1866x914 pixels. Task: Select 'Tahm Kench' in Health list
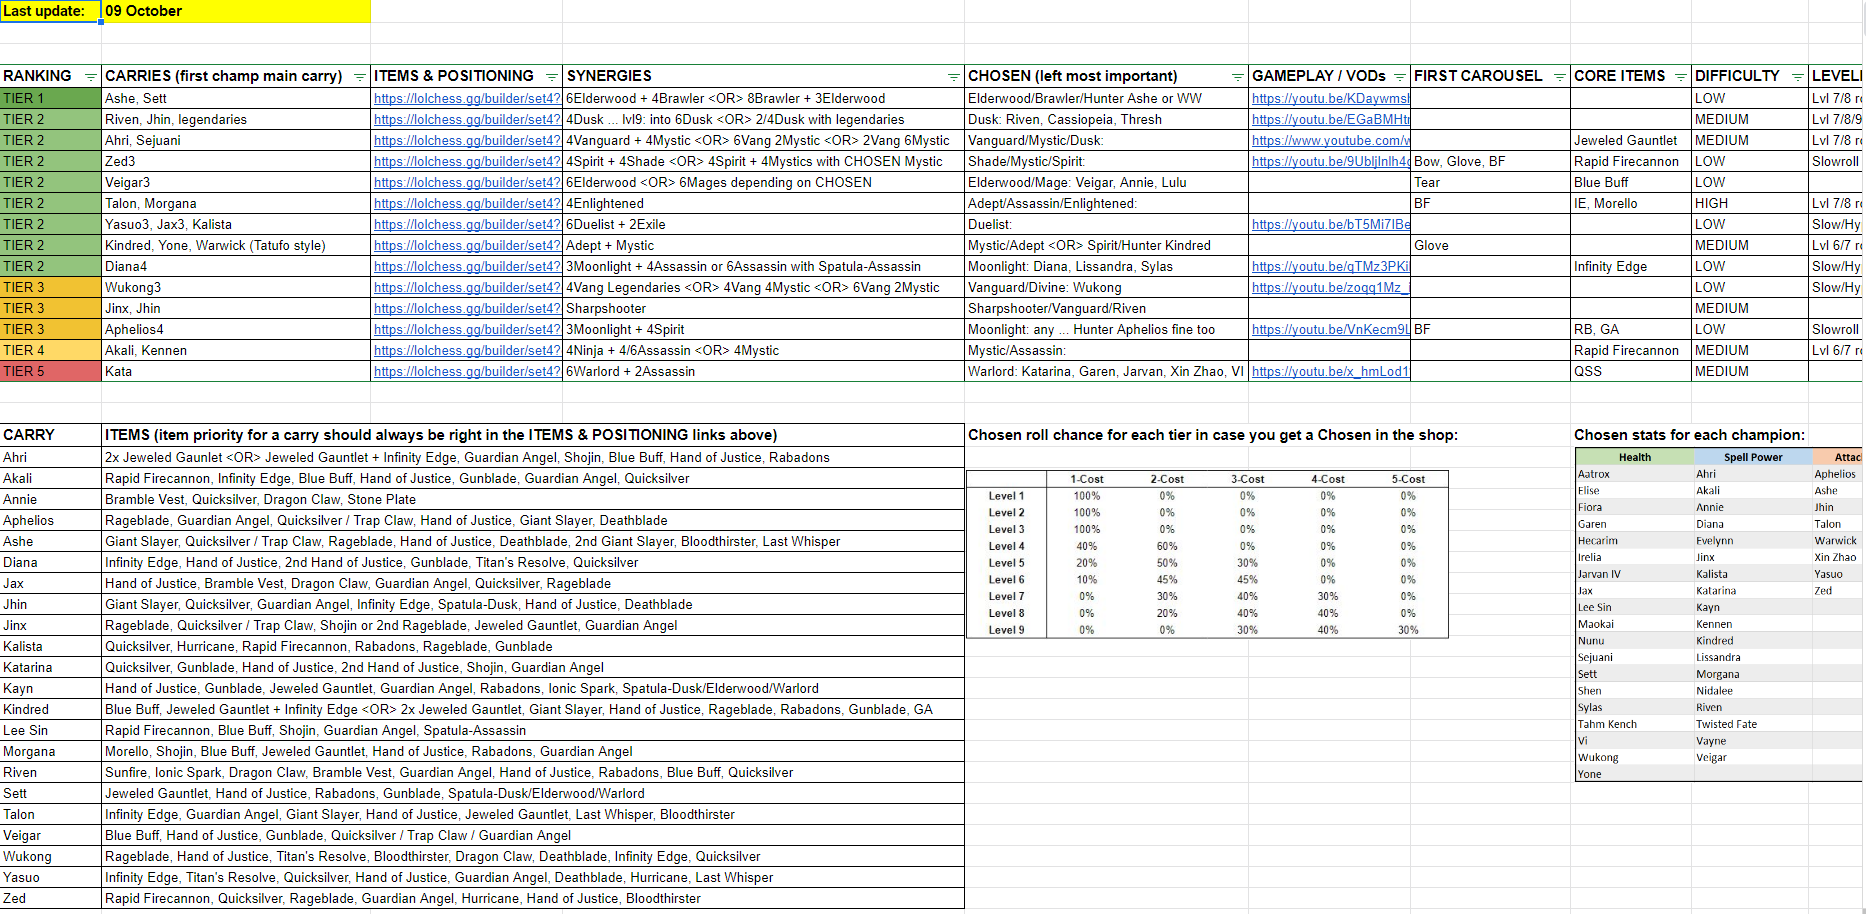tap(1607, 724)
